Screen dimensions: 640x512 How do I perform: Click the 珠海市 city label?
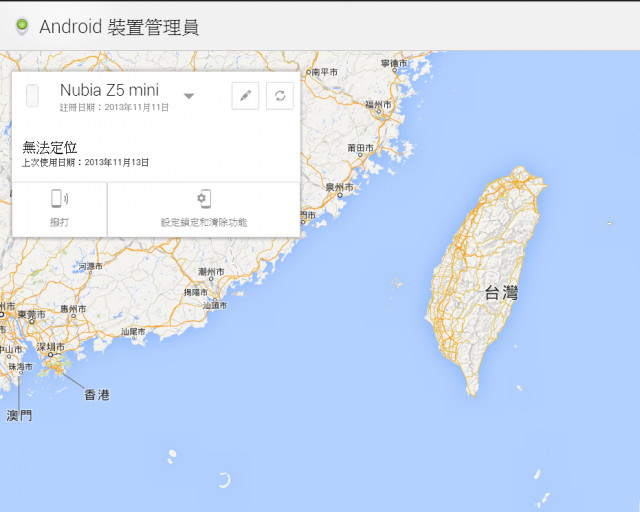click(21, 367)
